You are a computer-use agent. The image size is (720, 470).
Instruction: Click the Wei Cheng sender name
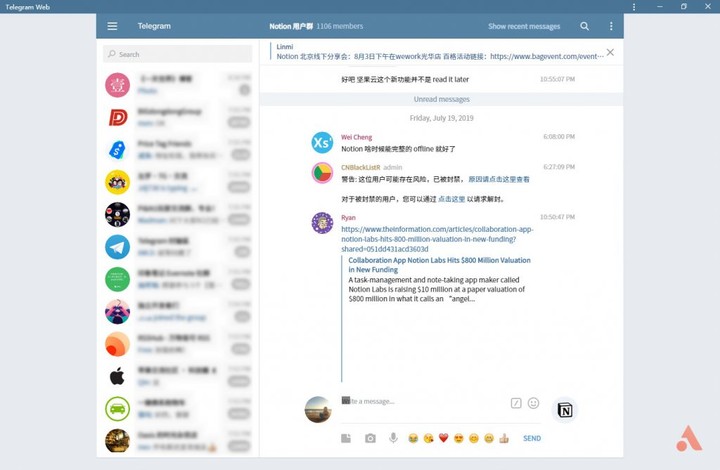tap(356, 137)
